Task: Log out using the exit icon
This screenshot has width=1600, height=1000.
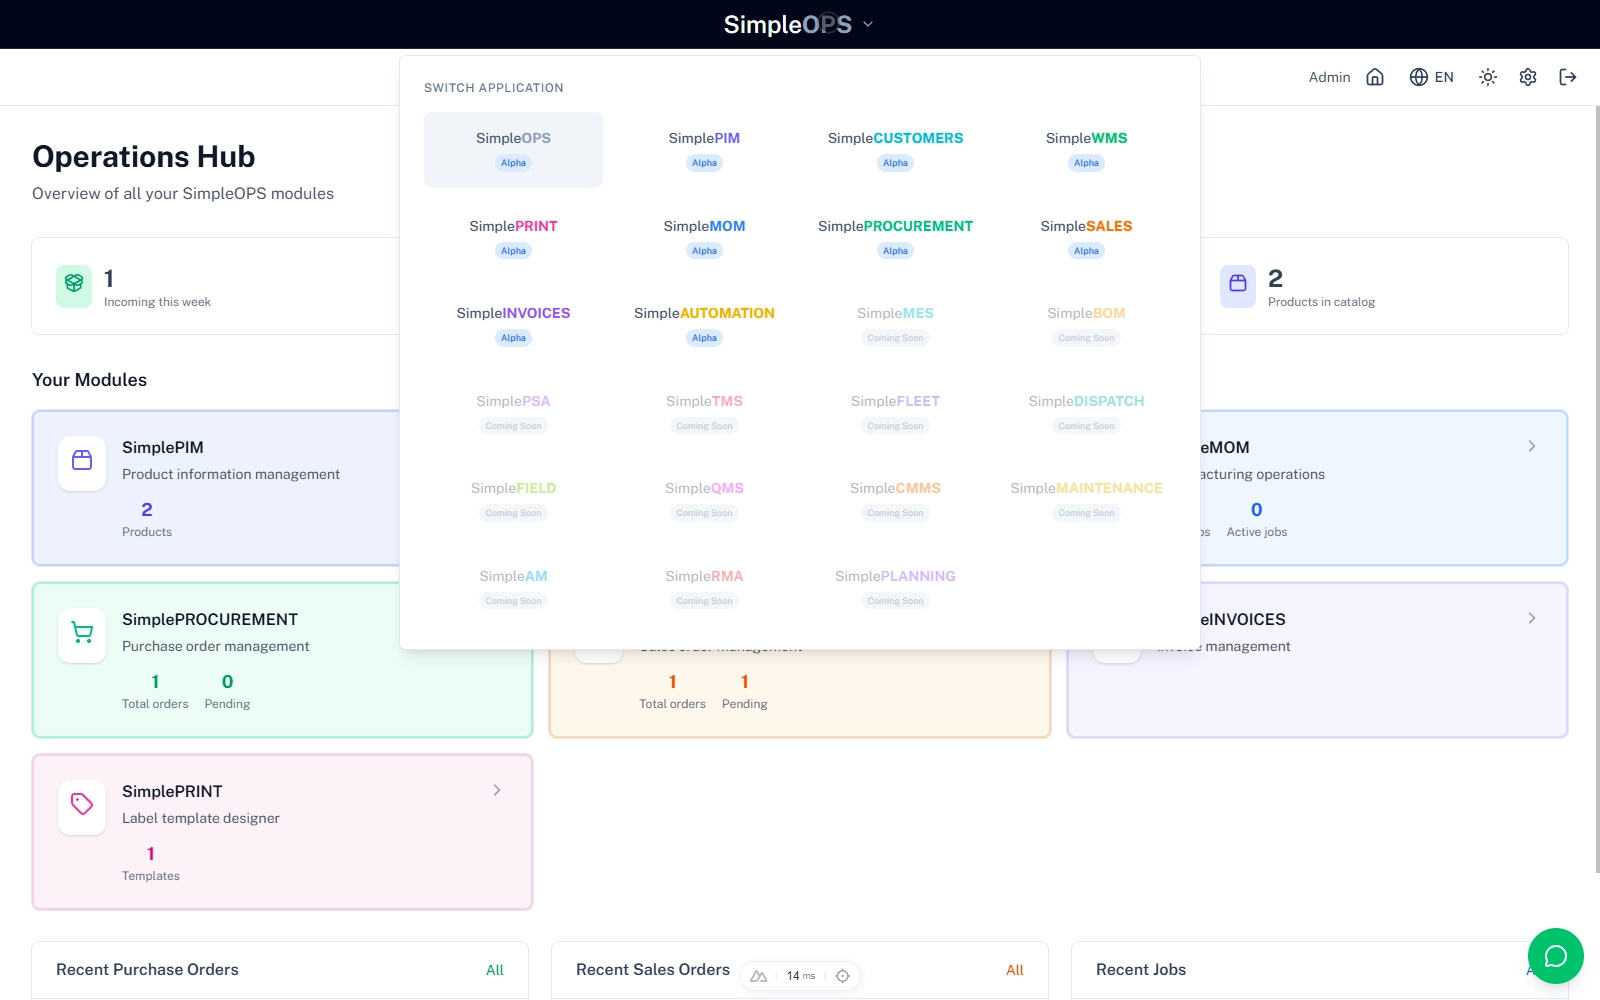Action: [1568, 77]
